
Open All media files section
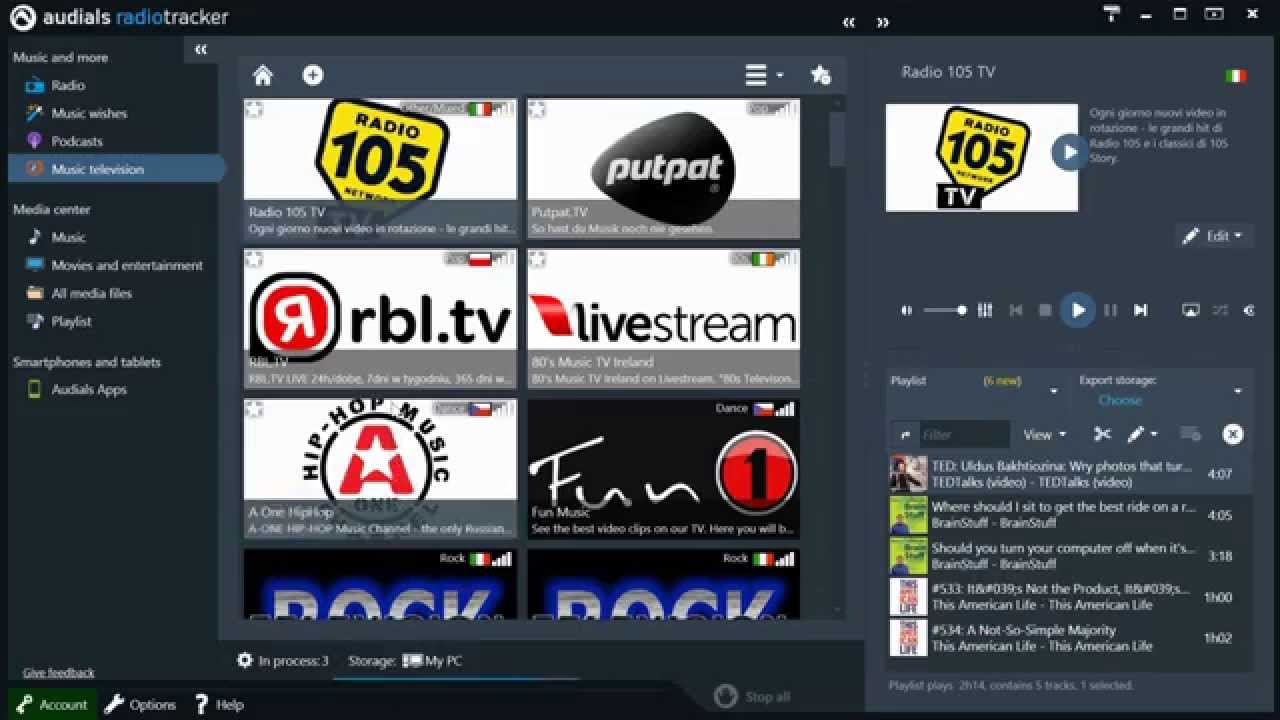click(91, 293)
